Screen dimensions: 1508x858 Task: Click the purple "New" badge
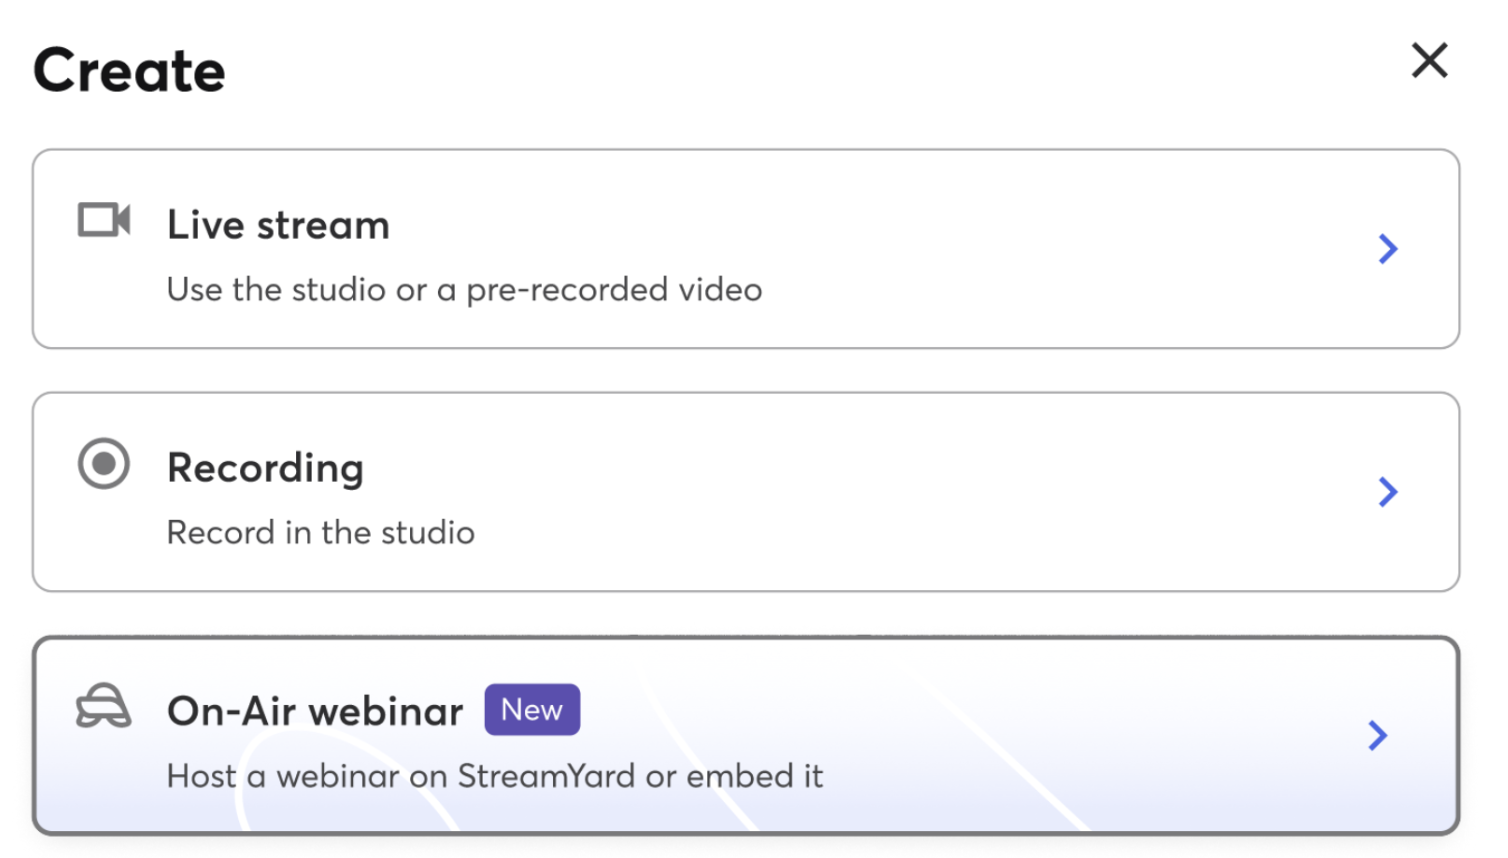(532, 710)
